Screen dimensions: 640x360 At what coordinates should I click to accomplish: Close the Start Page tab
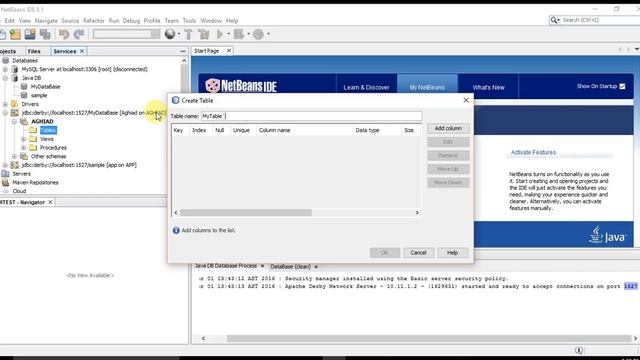(229, 51)
